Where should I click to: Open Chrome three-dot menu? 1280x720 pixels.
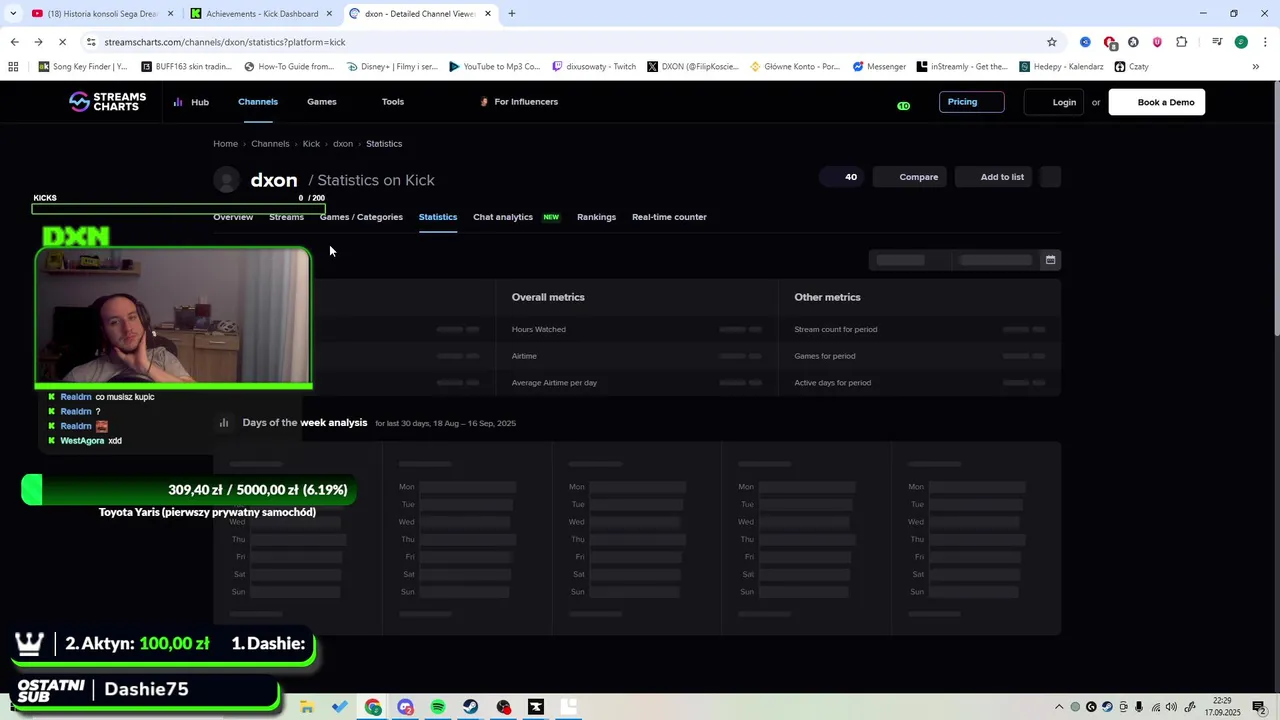(x=1265, y=42)
